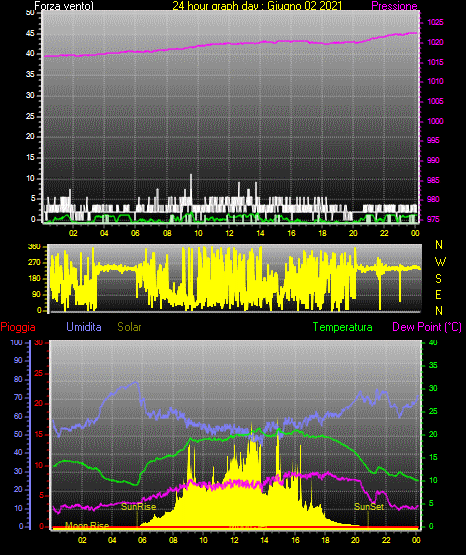
Task: Click the "SunSet" marker label
Action: [x=369, y=507]
